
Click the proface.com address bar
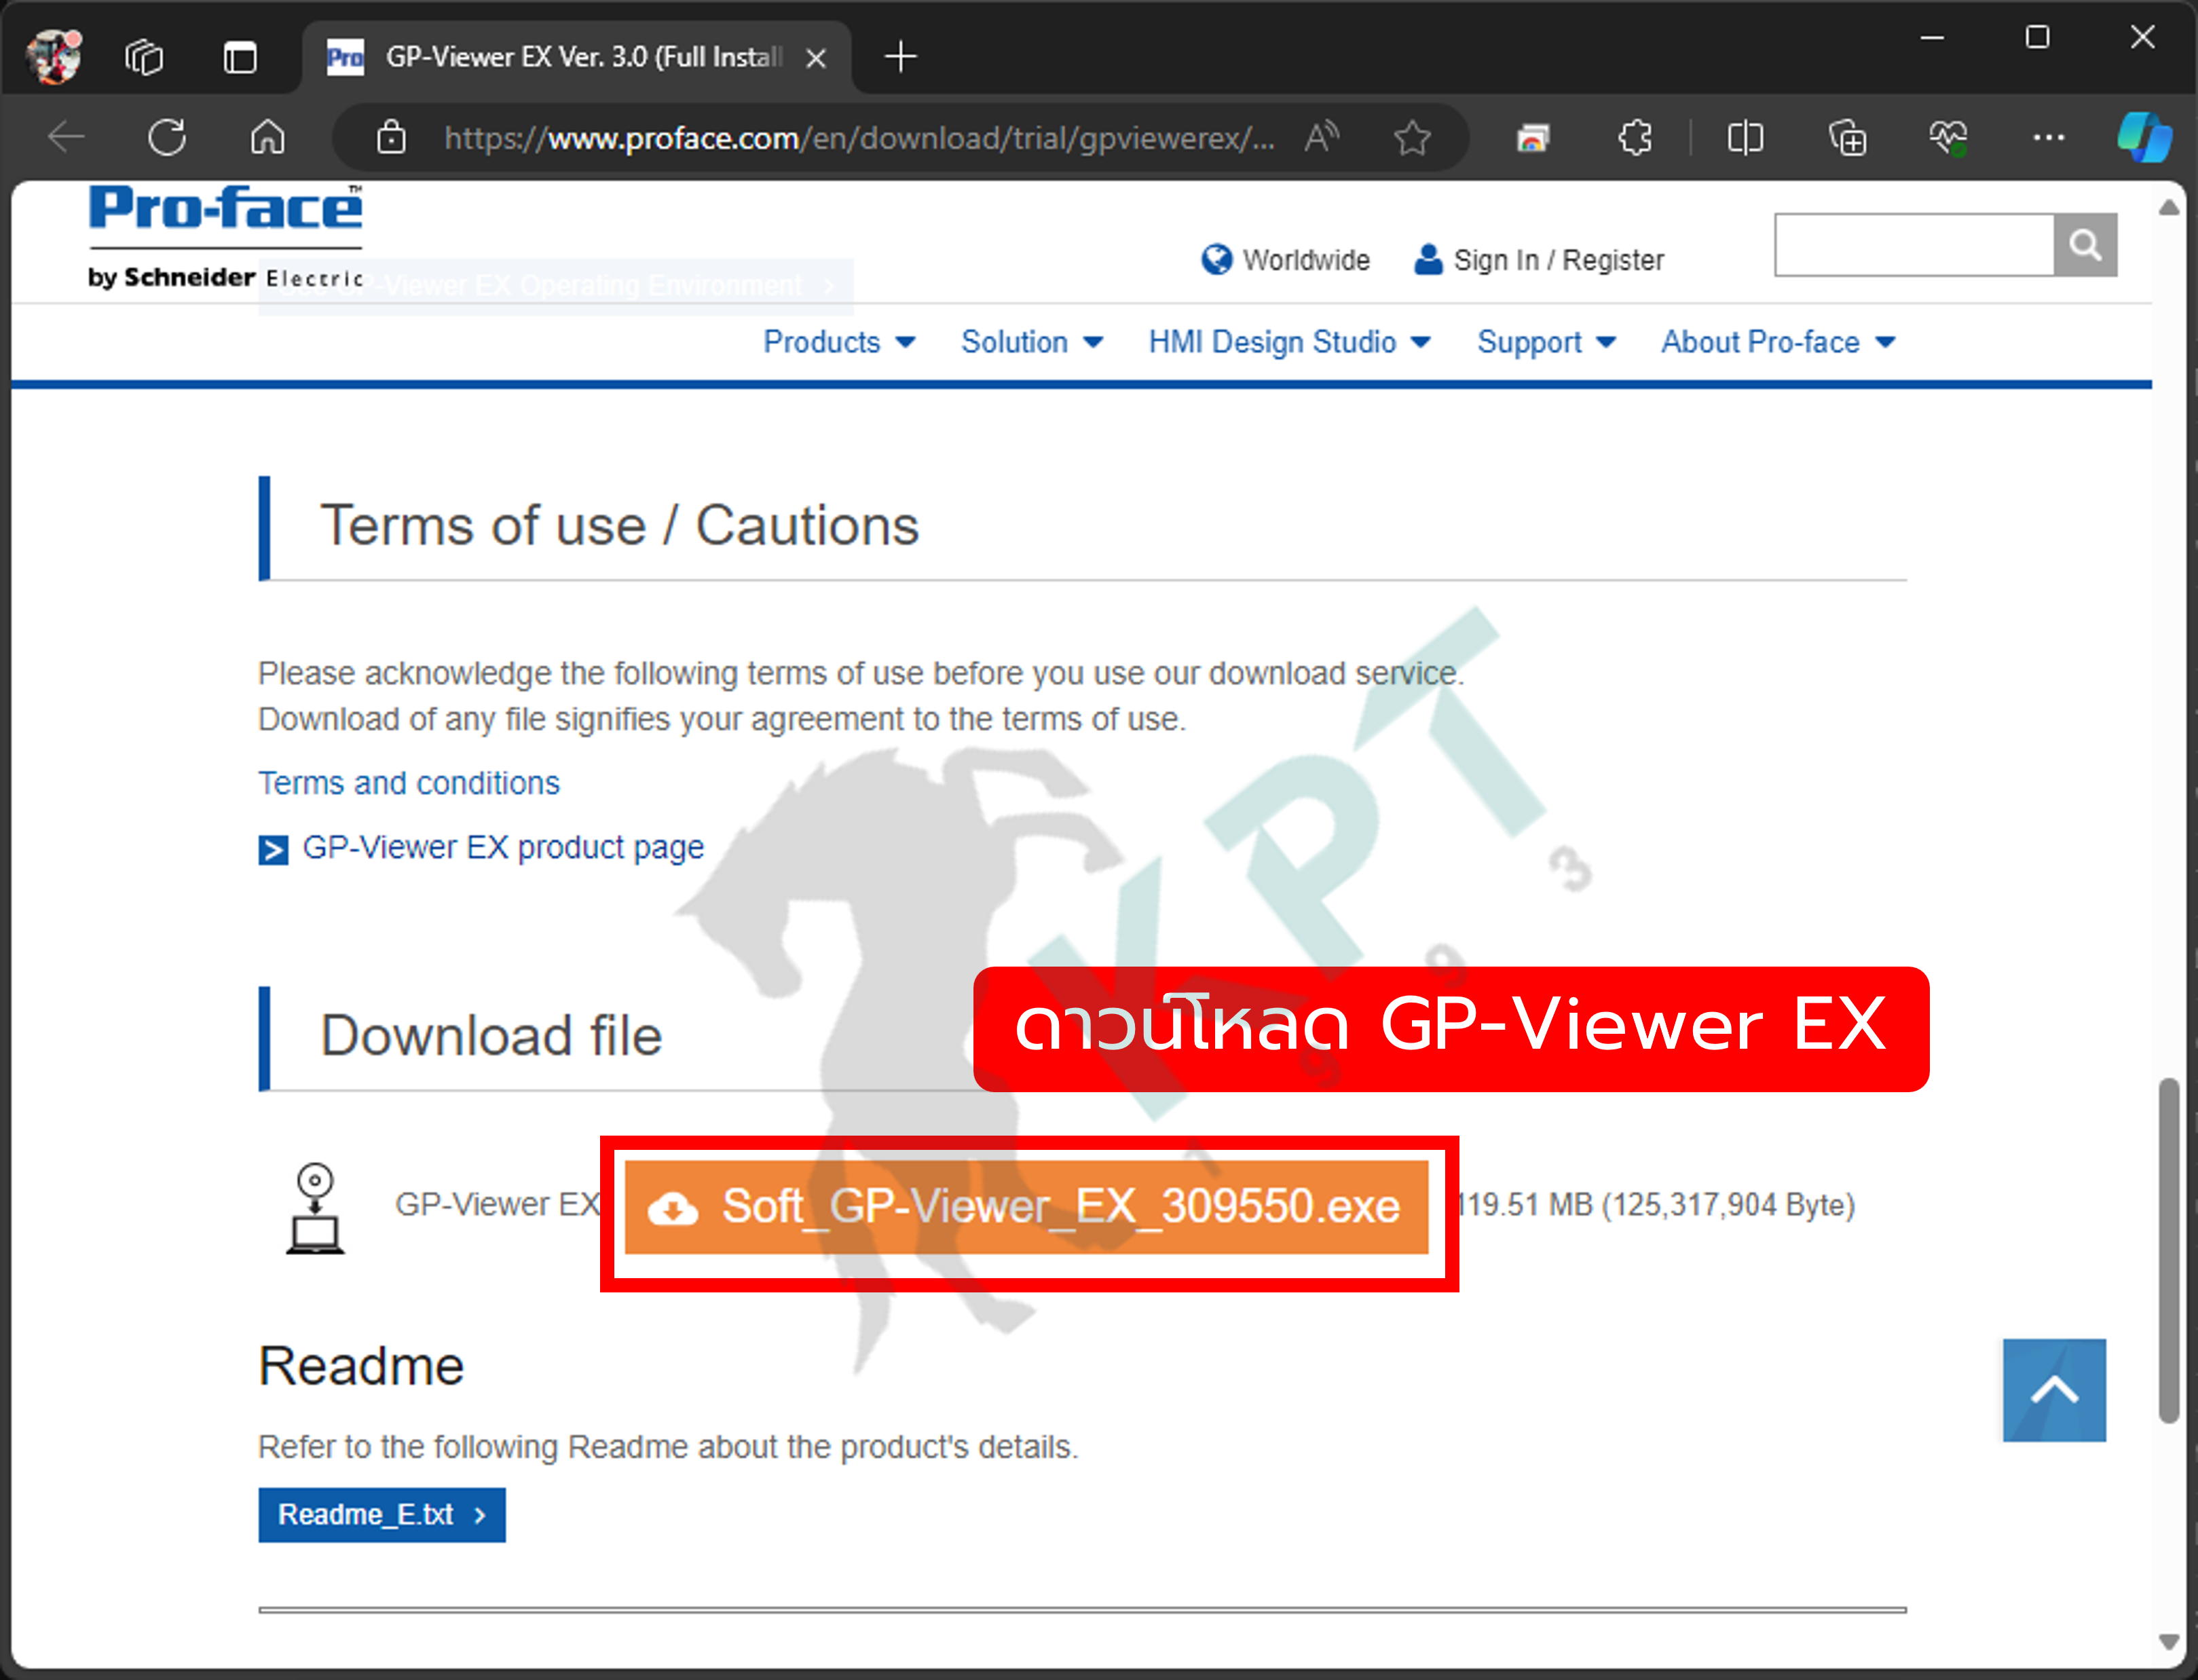860,138
